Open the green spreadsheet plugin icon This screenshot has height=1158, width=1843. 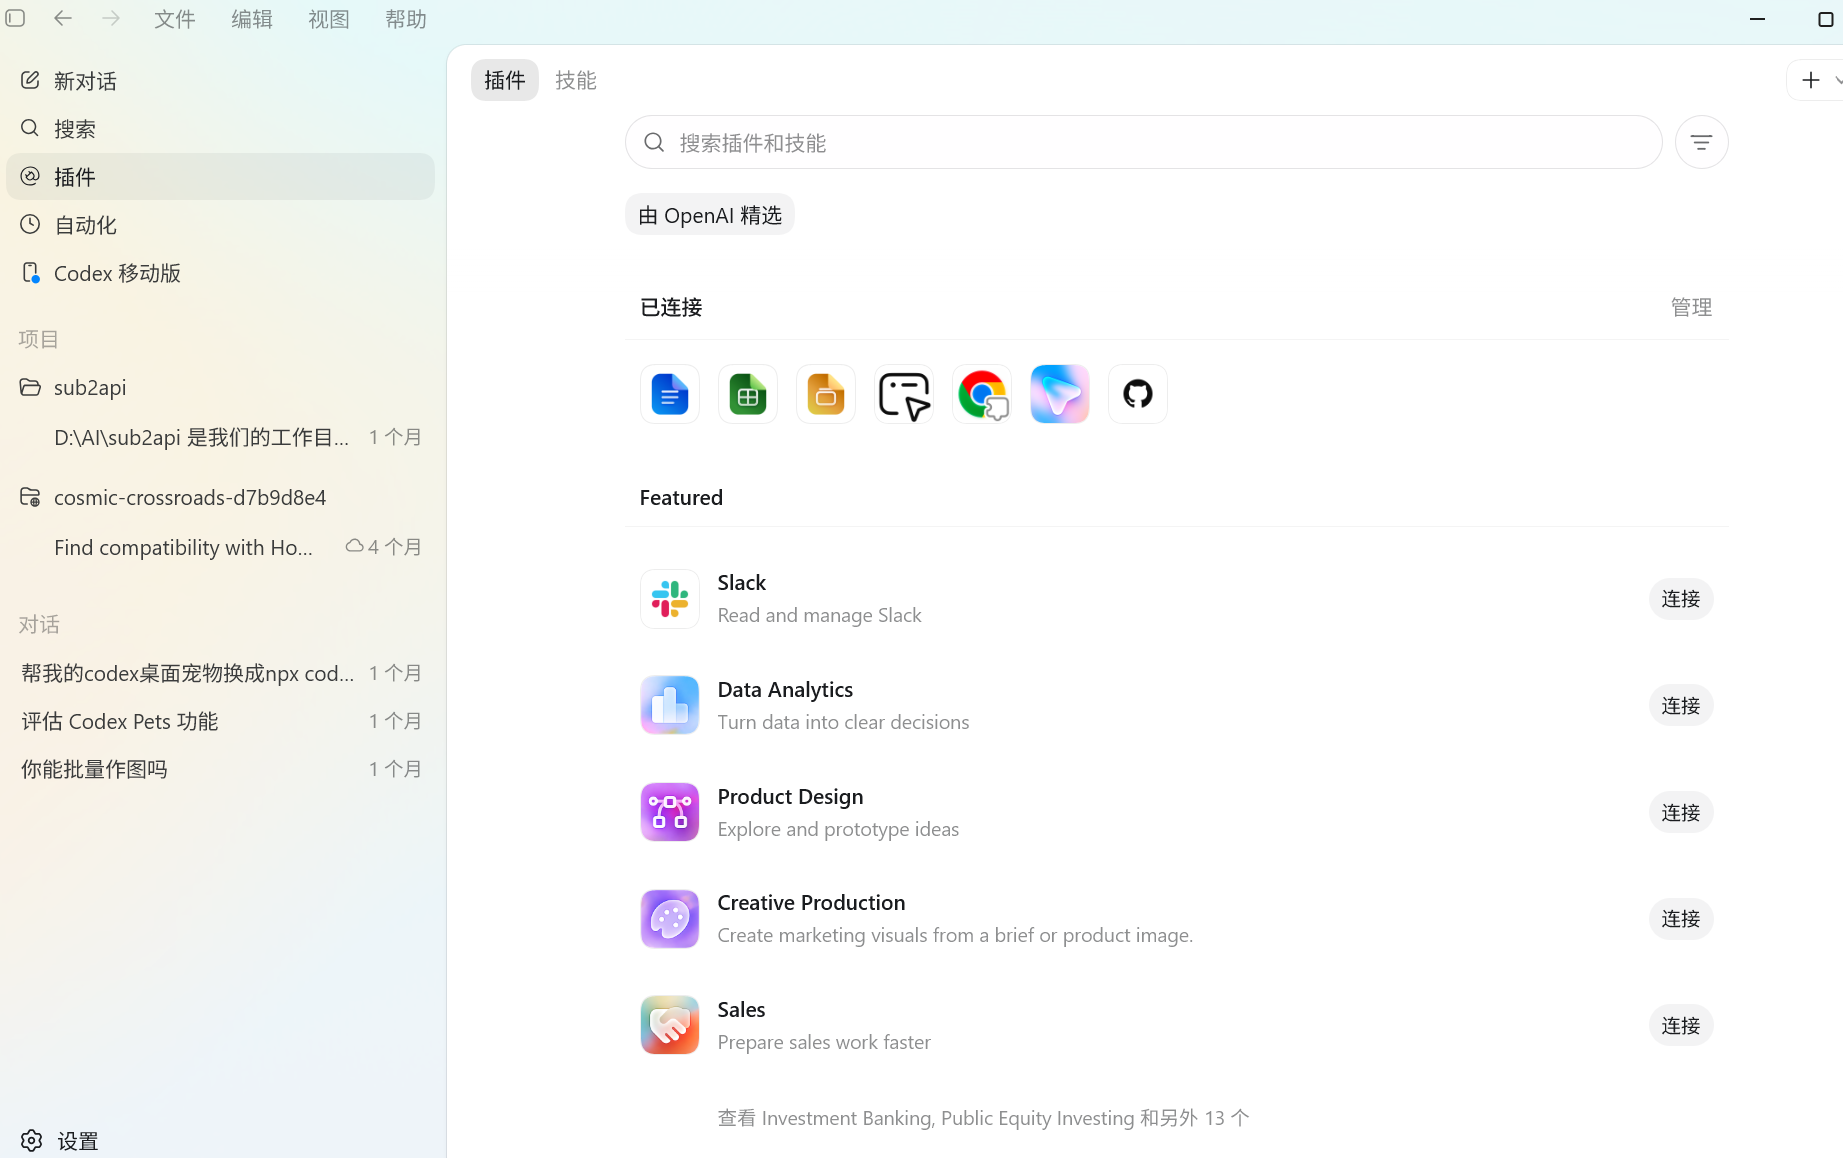click(747, 394)
